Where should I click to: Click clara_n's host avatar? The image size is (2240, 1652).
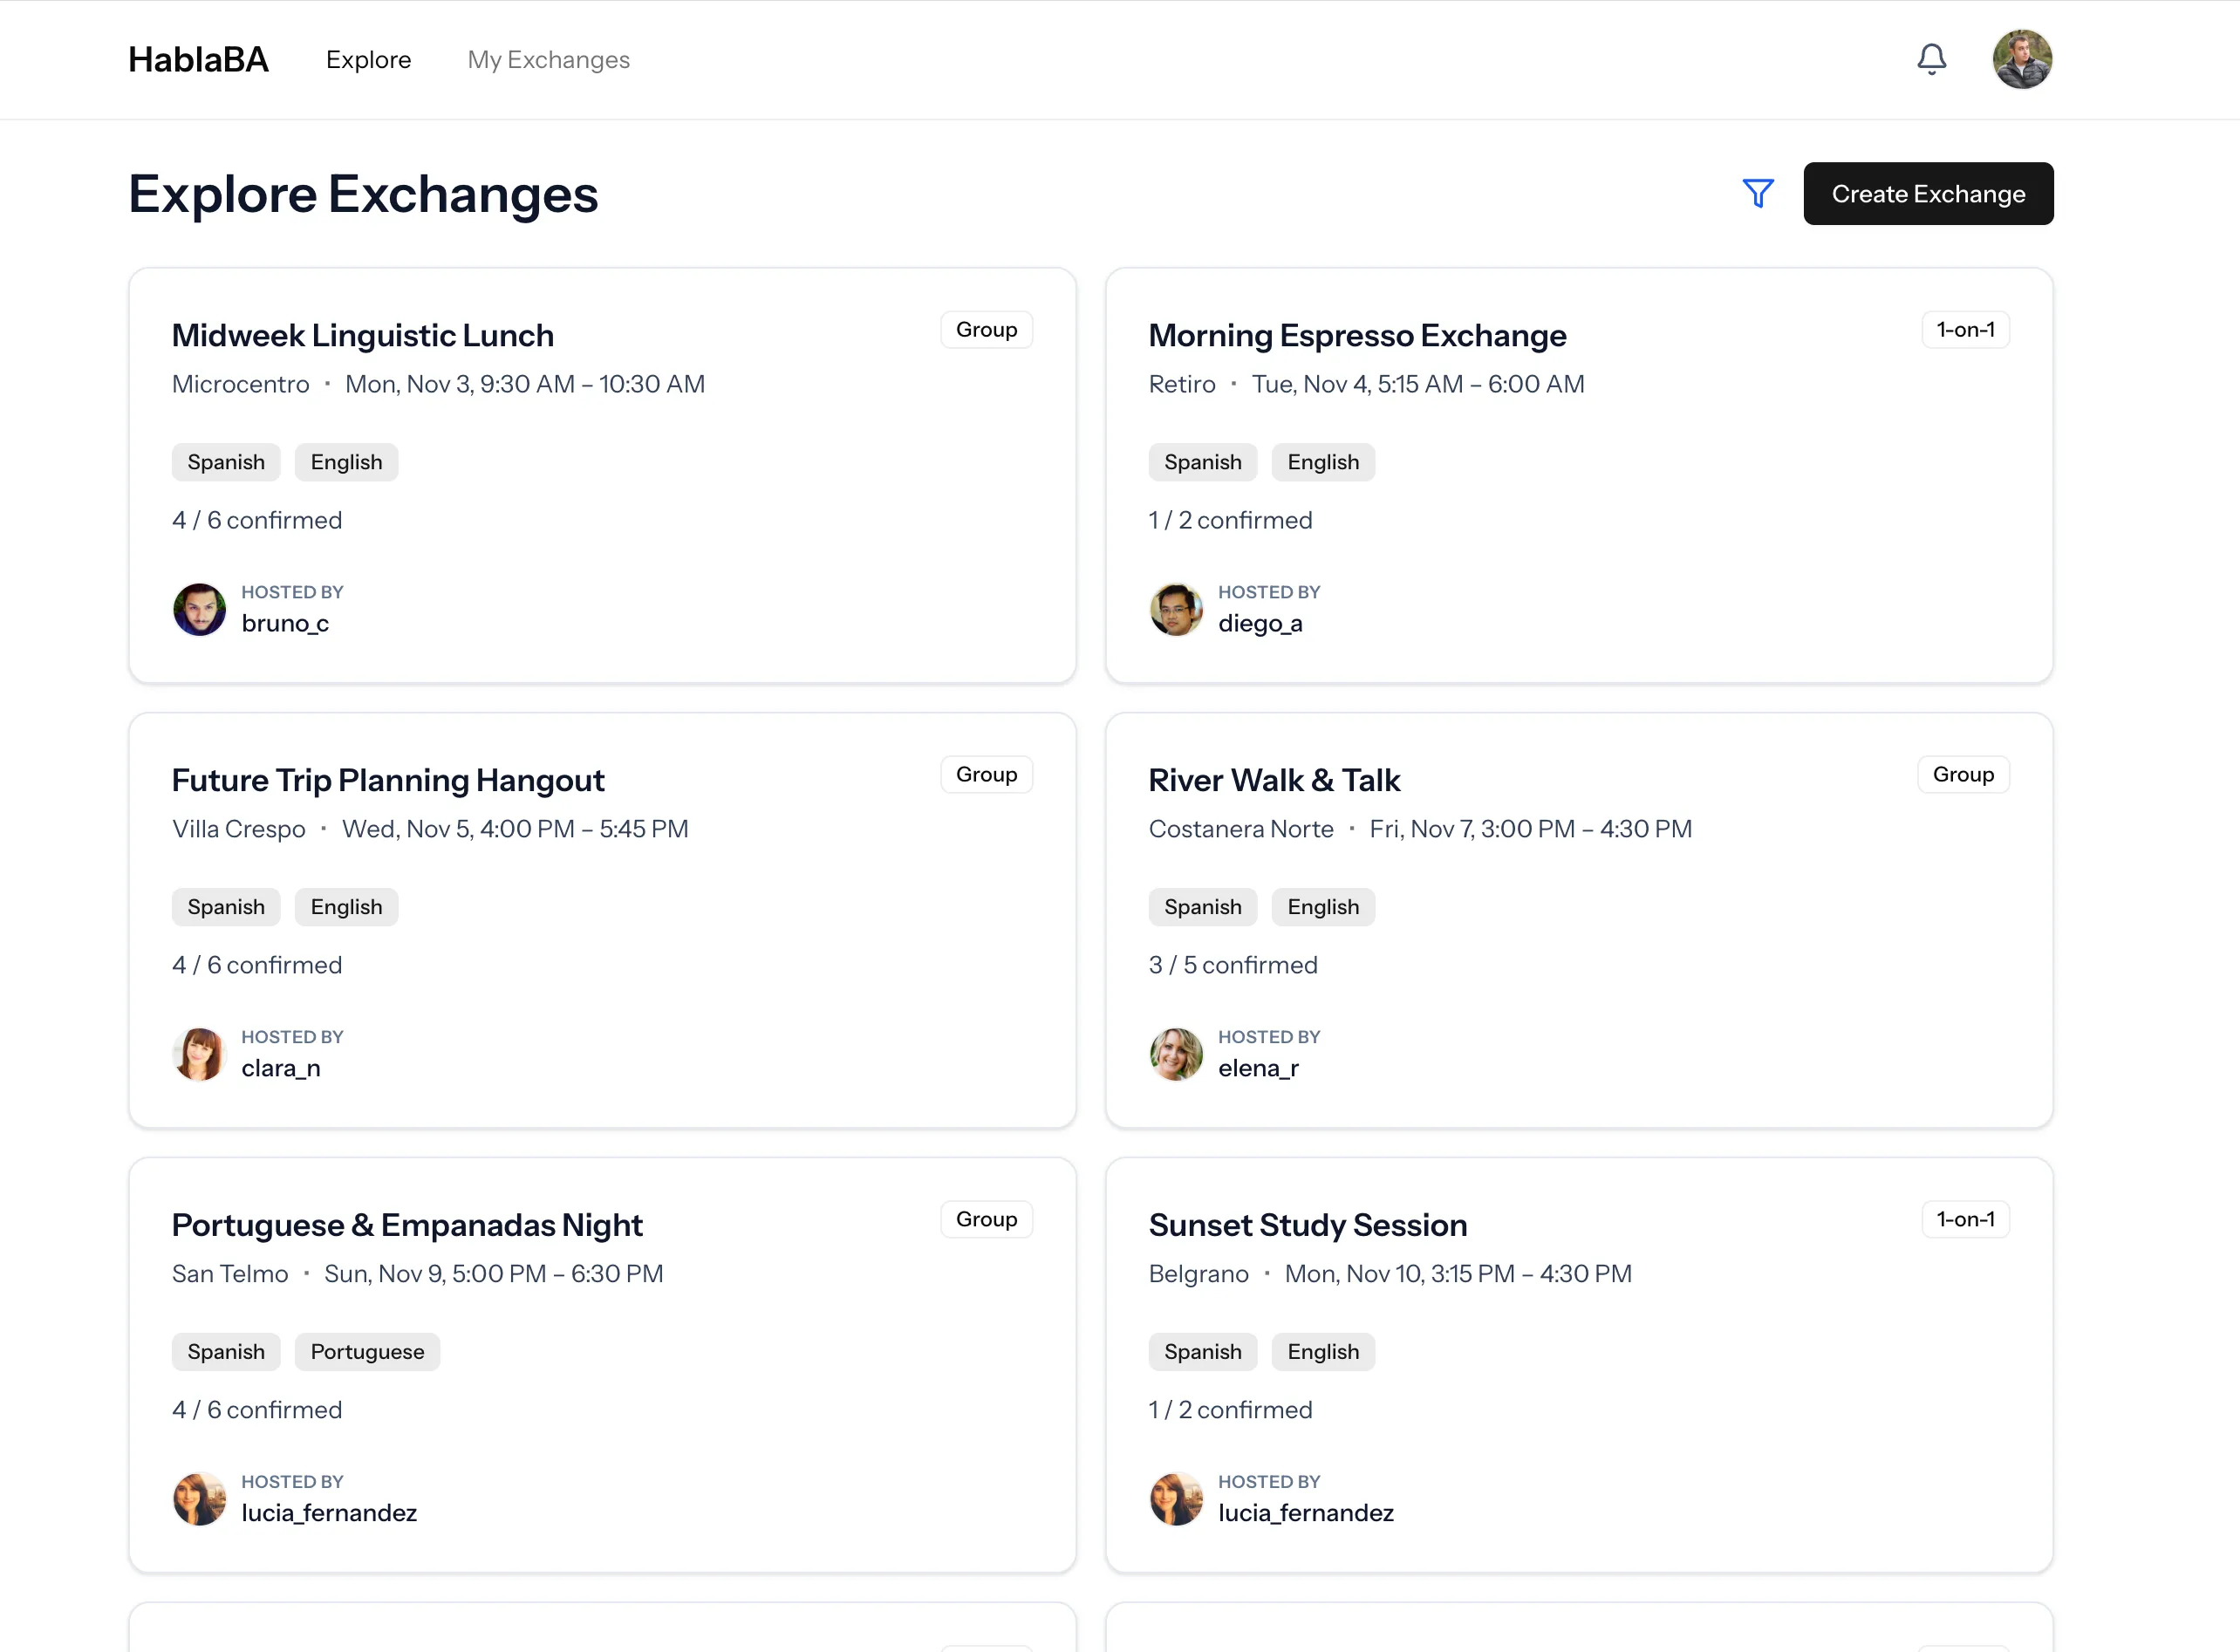tap(199, 1054)
